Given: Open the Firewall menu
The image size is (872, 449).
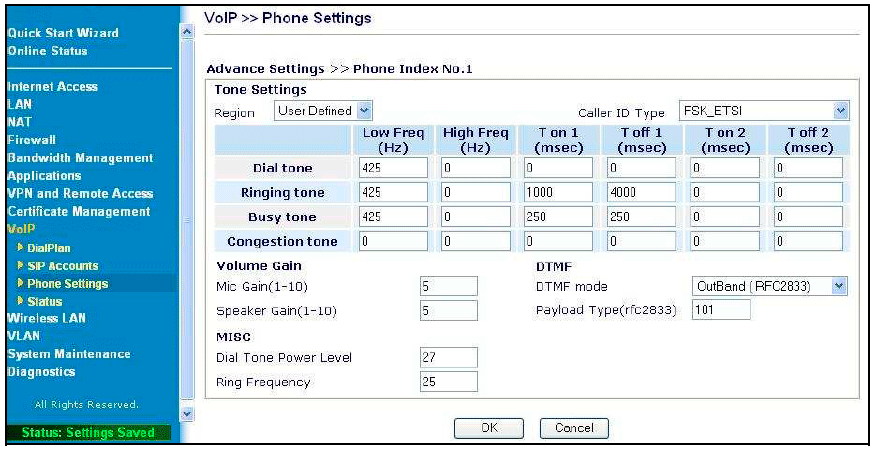Looking at the screenshot, I should pyautogui.click(x=31, y=140).
